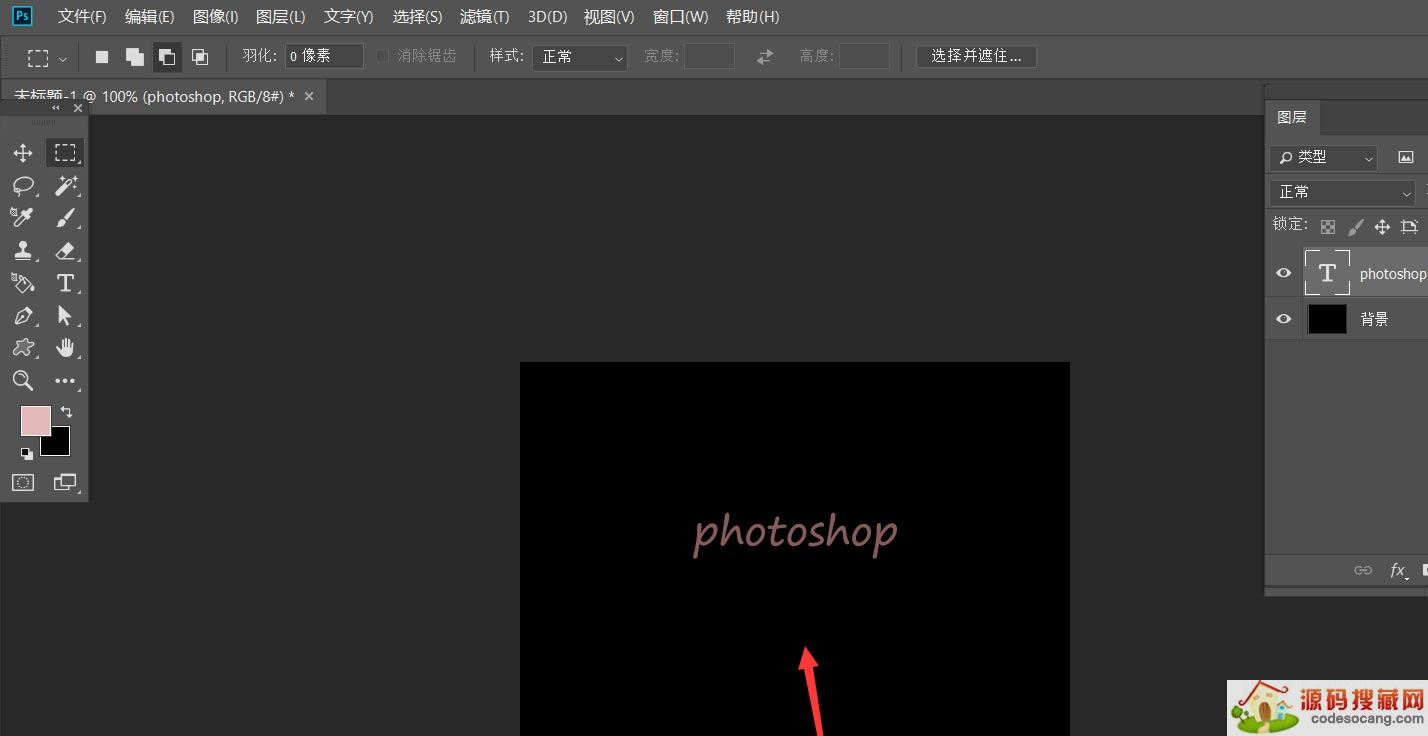Open the 文件(F) menu
1428x736 pixels.
pos(82,17)
